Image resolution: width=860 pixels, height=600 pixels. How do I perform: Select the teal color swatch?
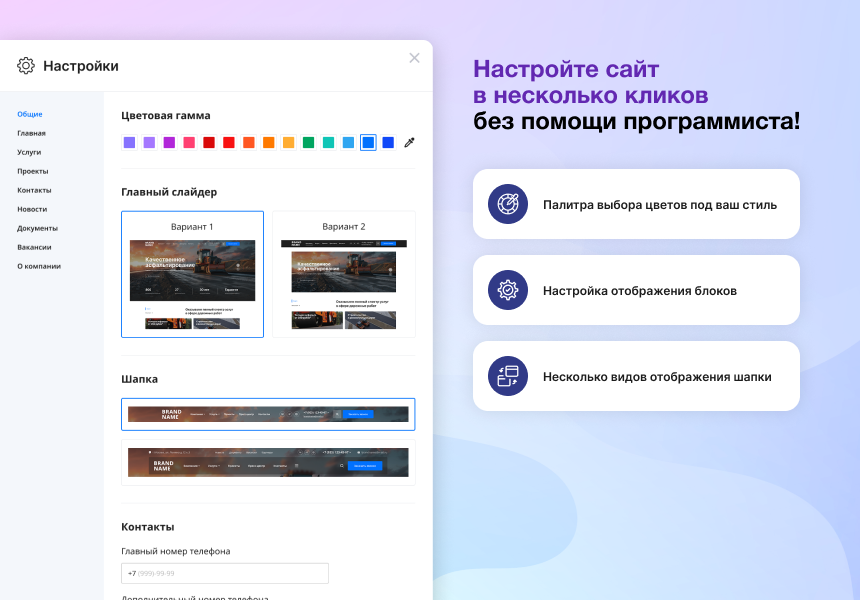click(x=329, y=143)
